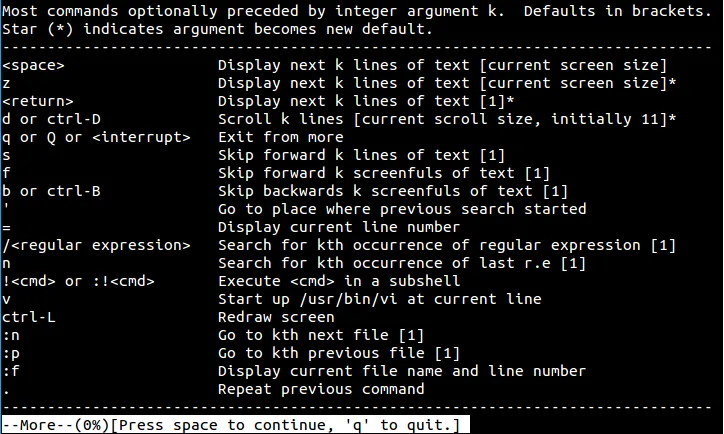Click the 'Star (*) indicates argument' header line
The height and width of the screenshot is (434, 724).
point(218,29)
